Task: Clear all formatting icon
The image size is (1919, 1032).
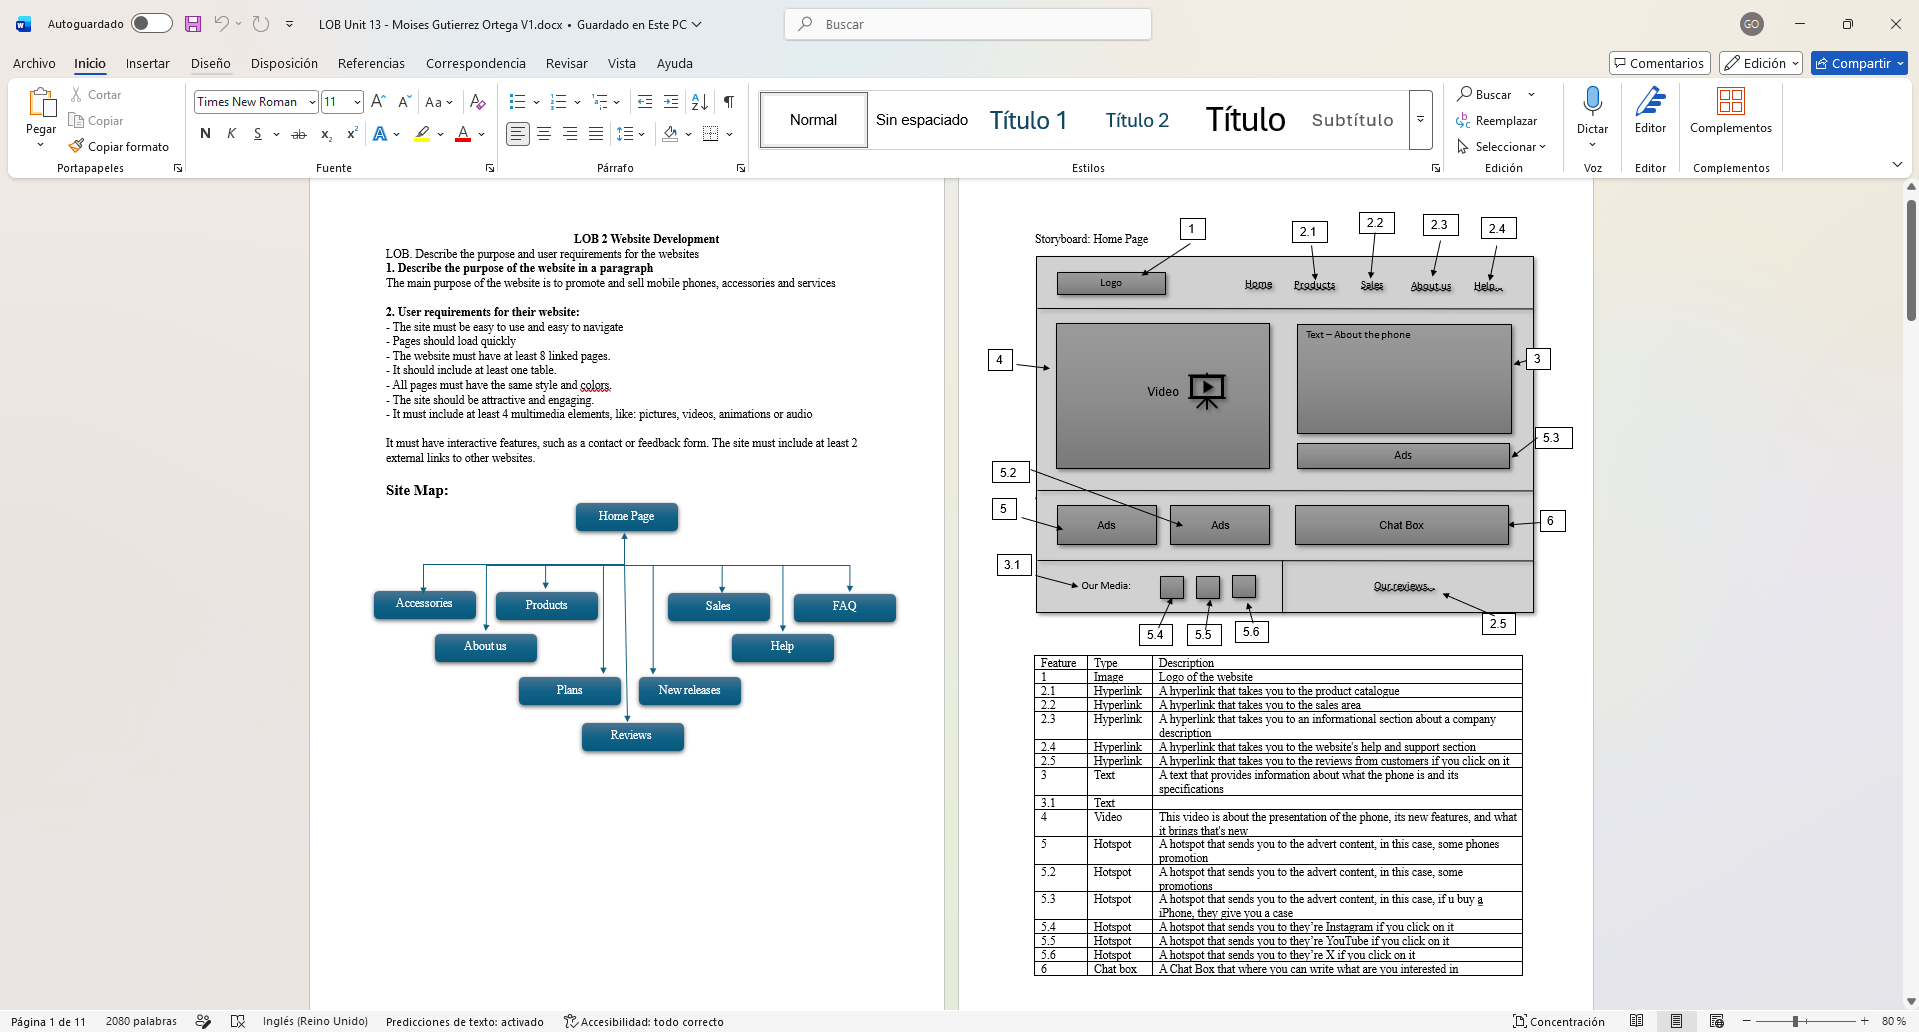Action: click(x=478, y=102)
